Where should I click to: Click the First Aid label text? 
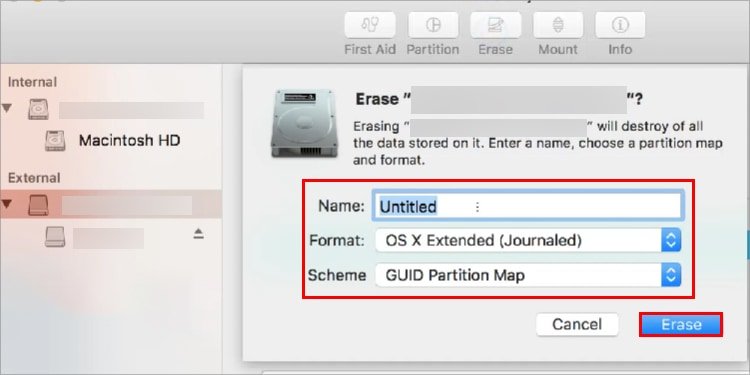[x=370, y=49]
